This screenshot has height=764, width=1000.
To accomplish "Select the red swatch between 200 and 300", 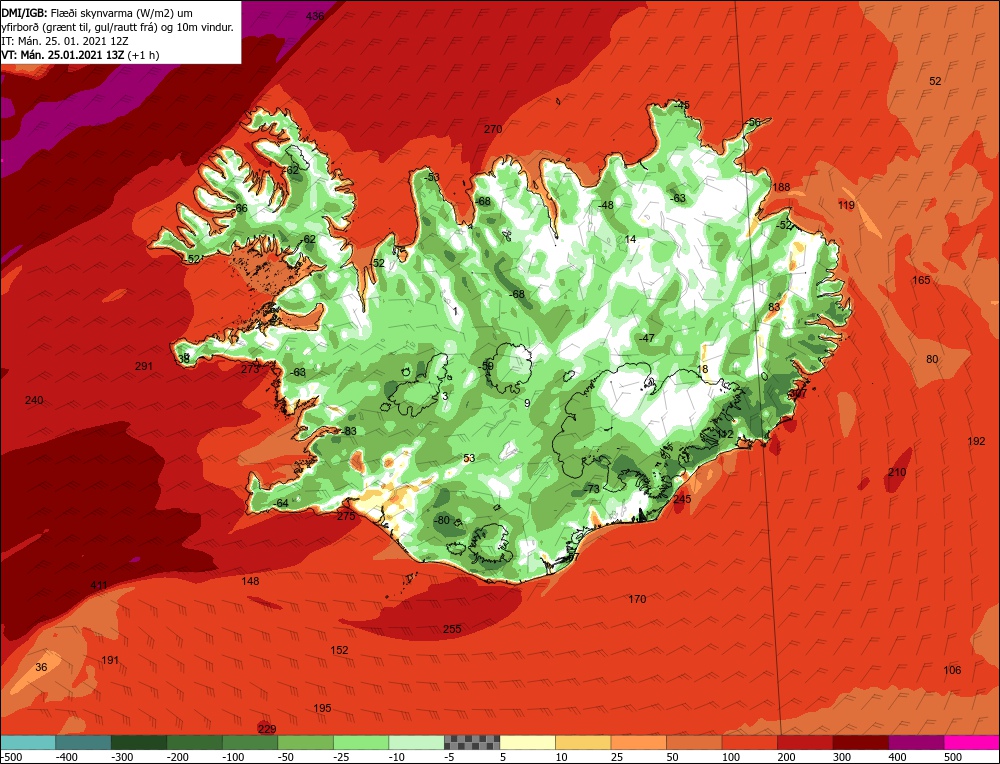I will click(x=805, y=742).
